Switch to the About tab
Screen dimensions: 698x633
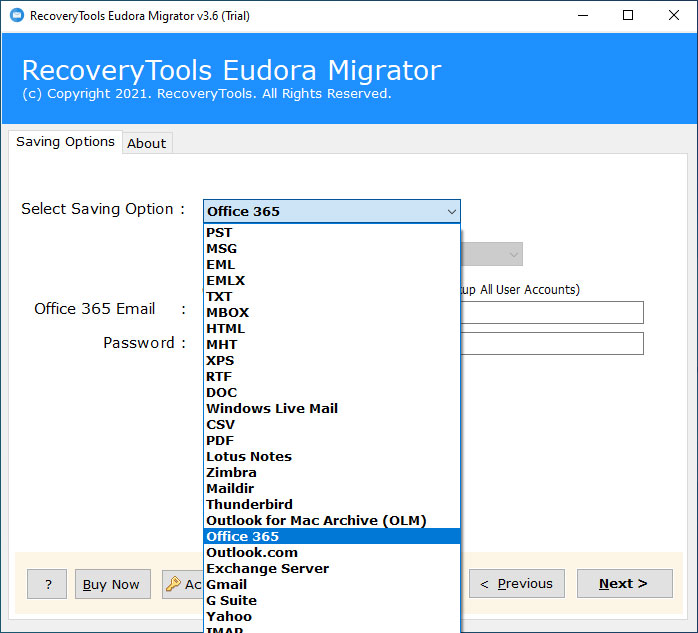pos(146,143)
